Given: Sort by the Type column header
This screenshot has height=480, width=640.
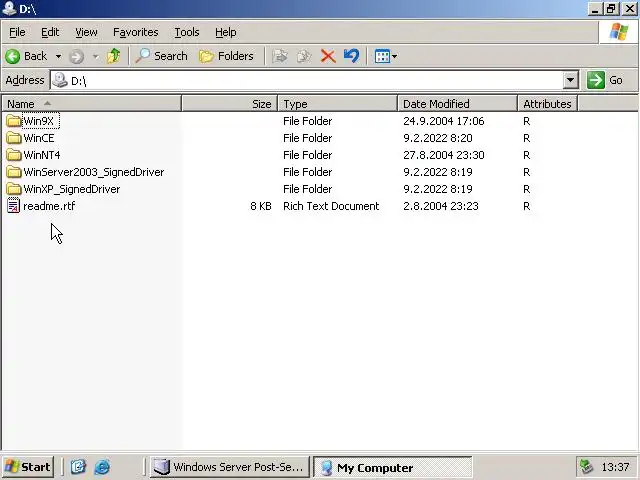Looking at the screenshot, I should point(338,104).
